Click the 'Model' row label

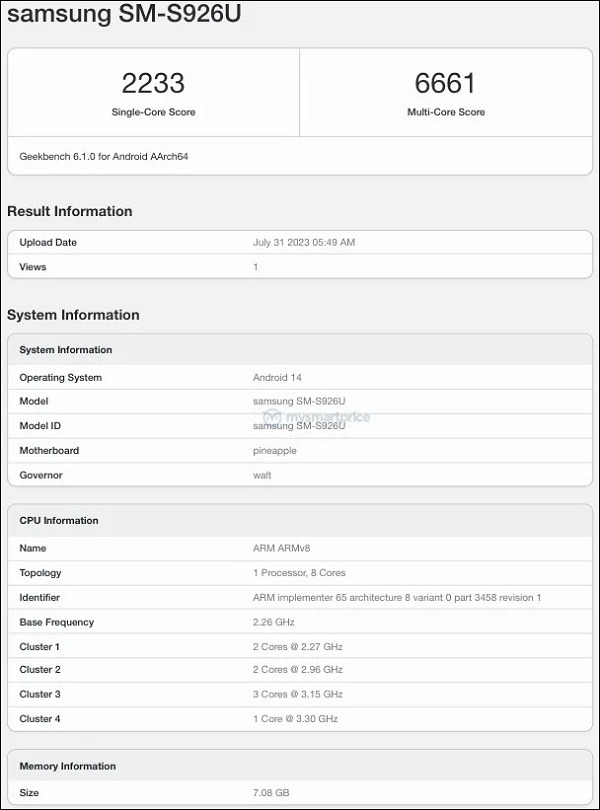pyautogui.click(x=34, y=401)
